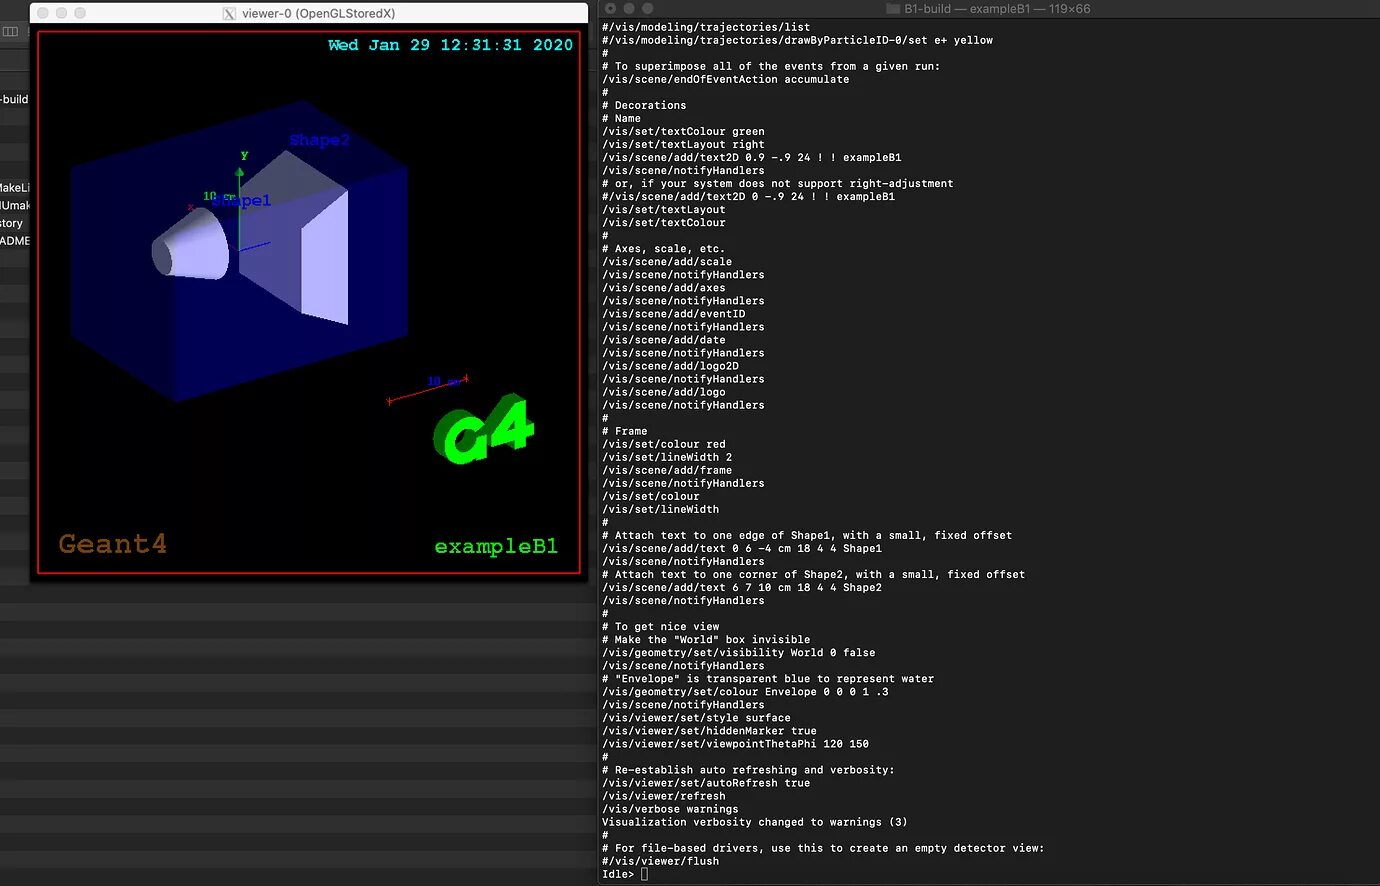
Task: Click the /vis/scene/add/text line for Shape2
Action: point(742,587)
